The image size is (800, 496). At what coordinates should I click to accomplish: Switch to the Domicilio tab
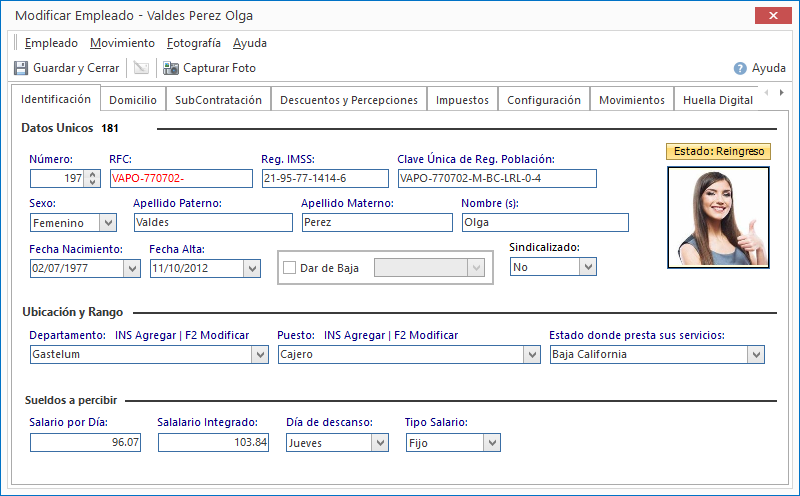click(x=133, y=100)
